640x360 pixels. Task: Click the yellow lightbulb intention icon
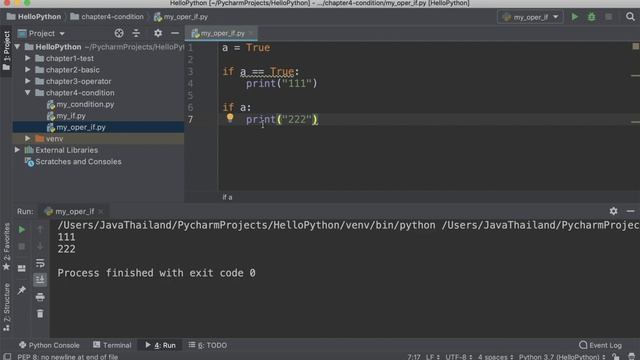tap(230, 118)
